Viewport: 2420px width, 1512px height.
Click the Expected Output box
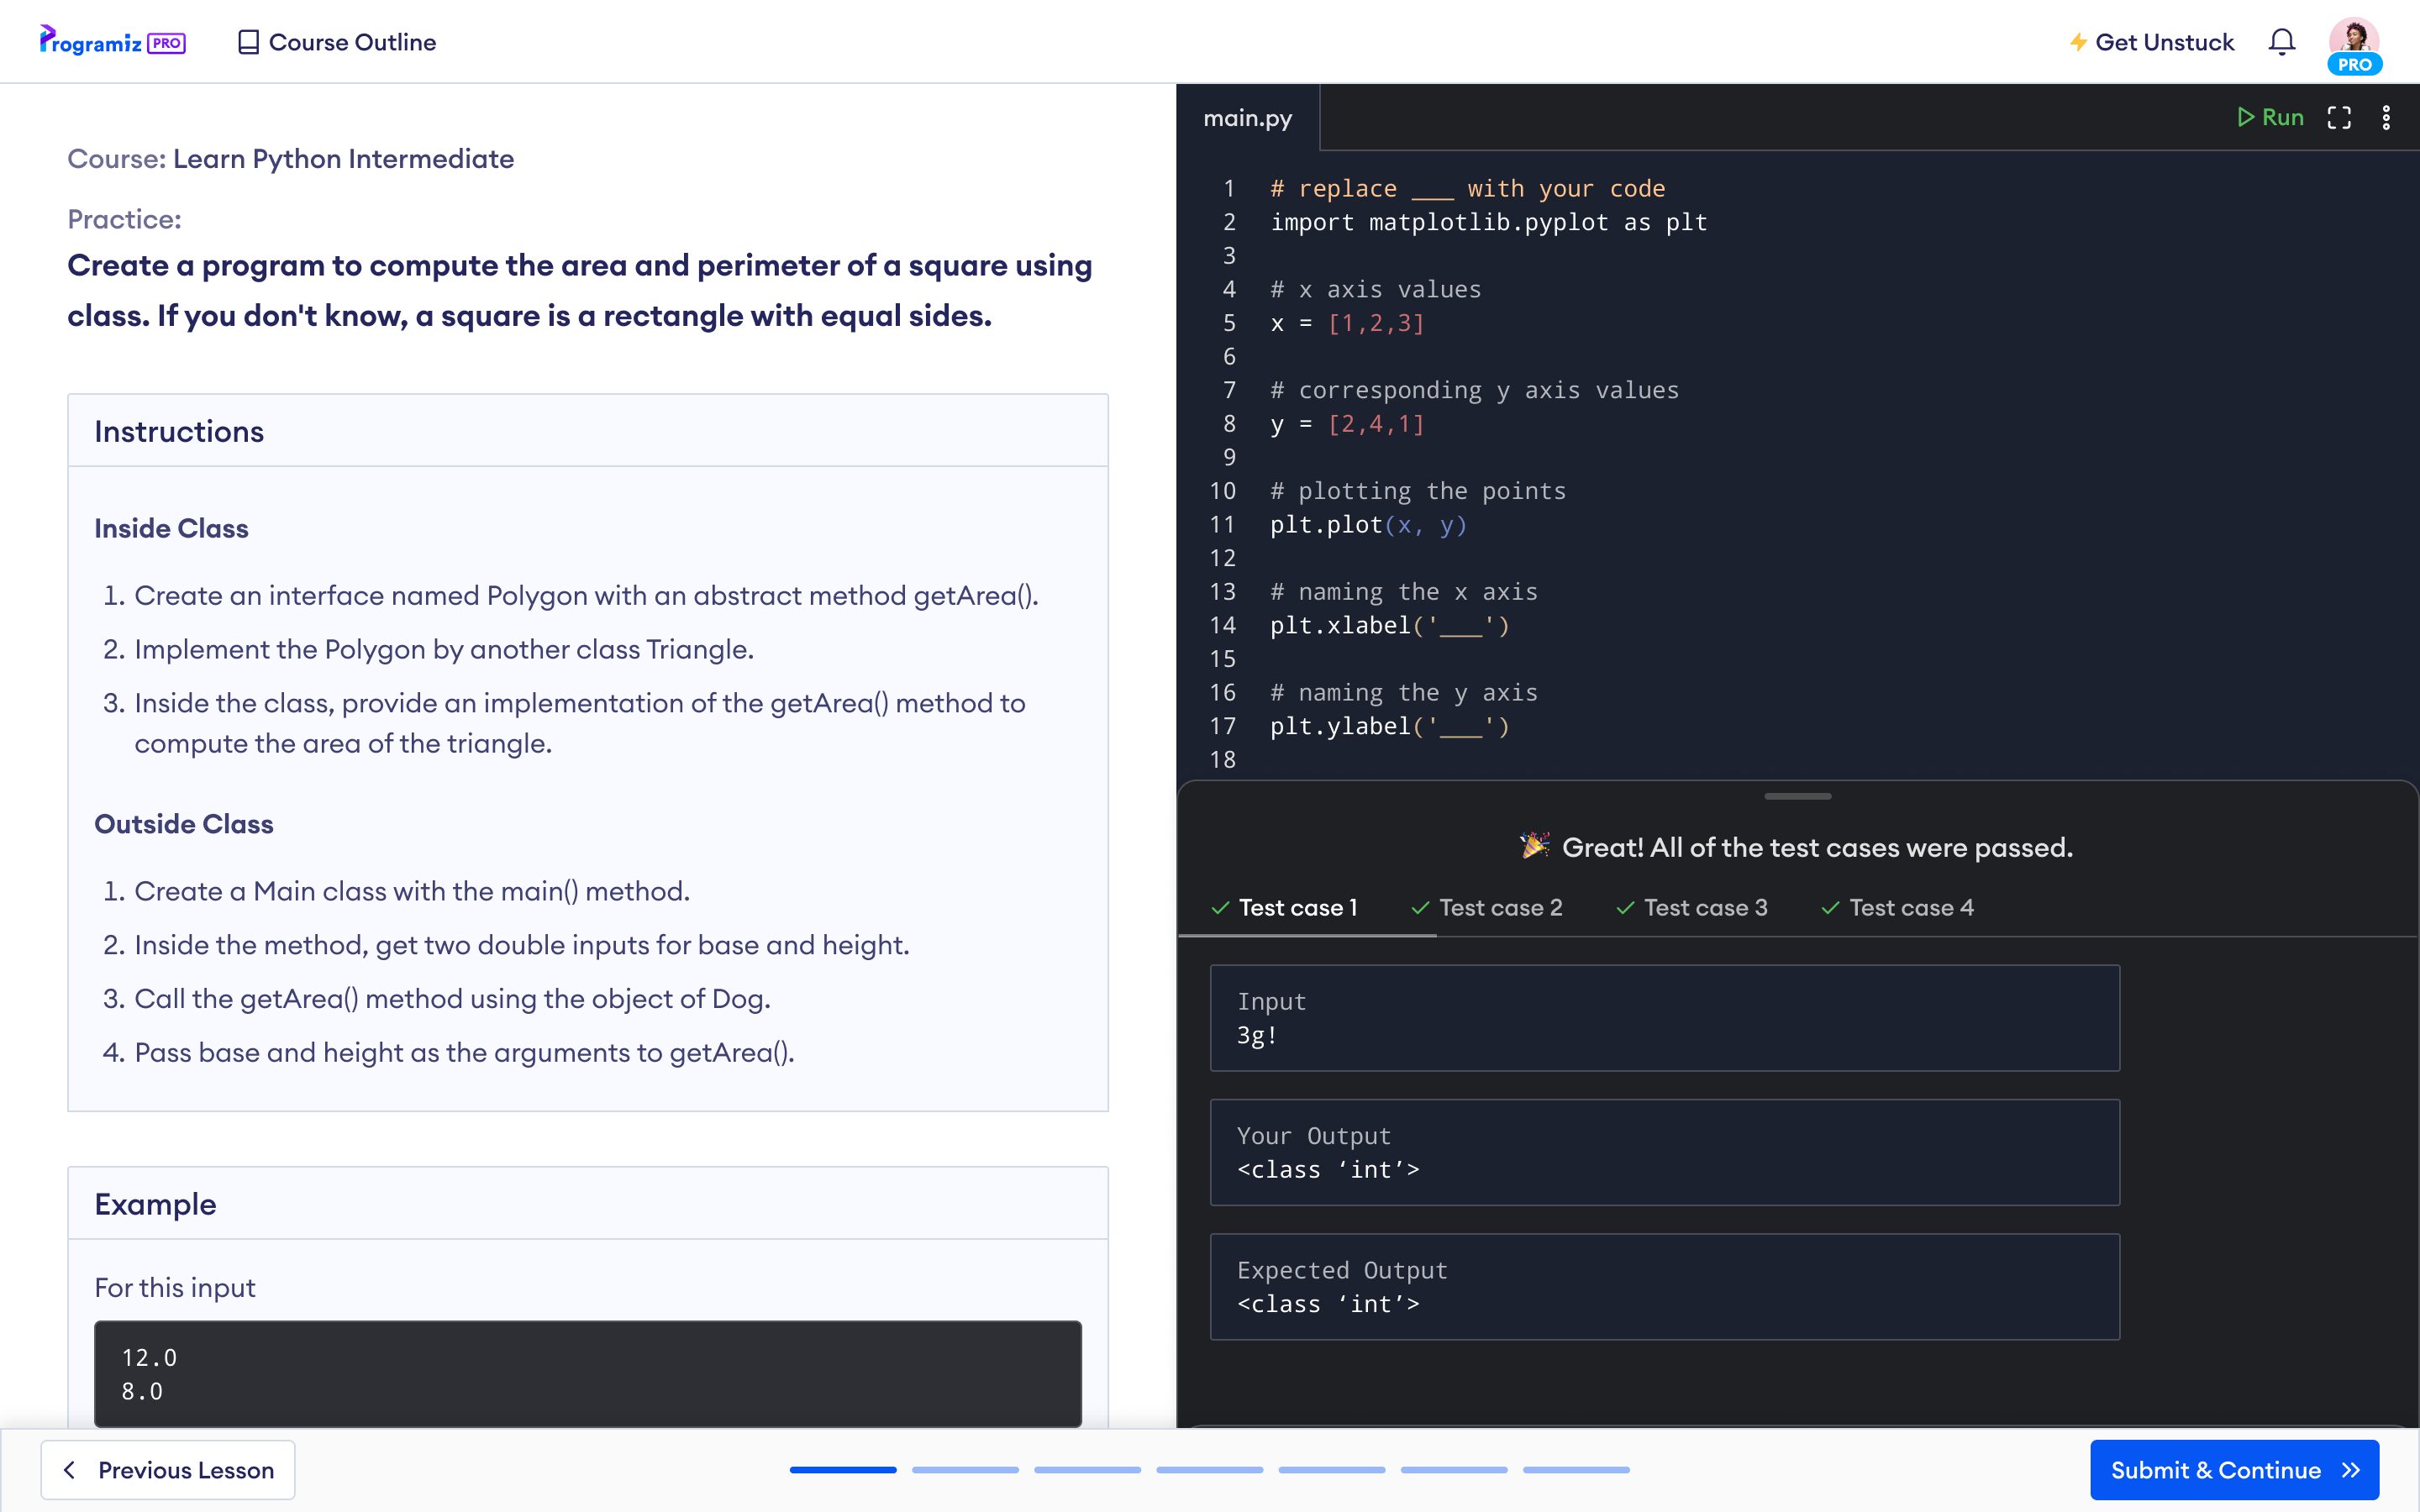(x=1664, y=1286)
